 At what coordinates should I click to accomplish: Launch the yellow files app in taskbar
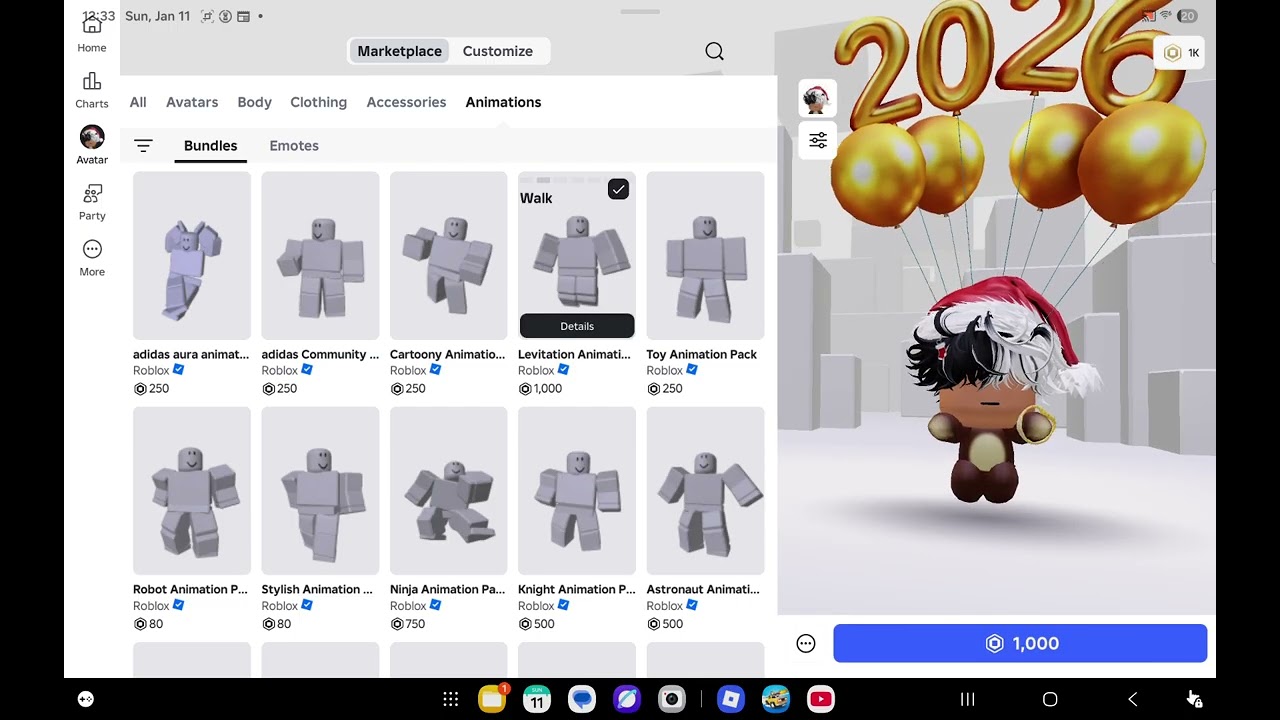click(x=492, y=699)
